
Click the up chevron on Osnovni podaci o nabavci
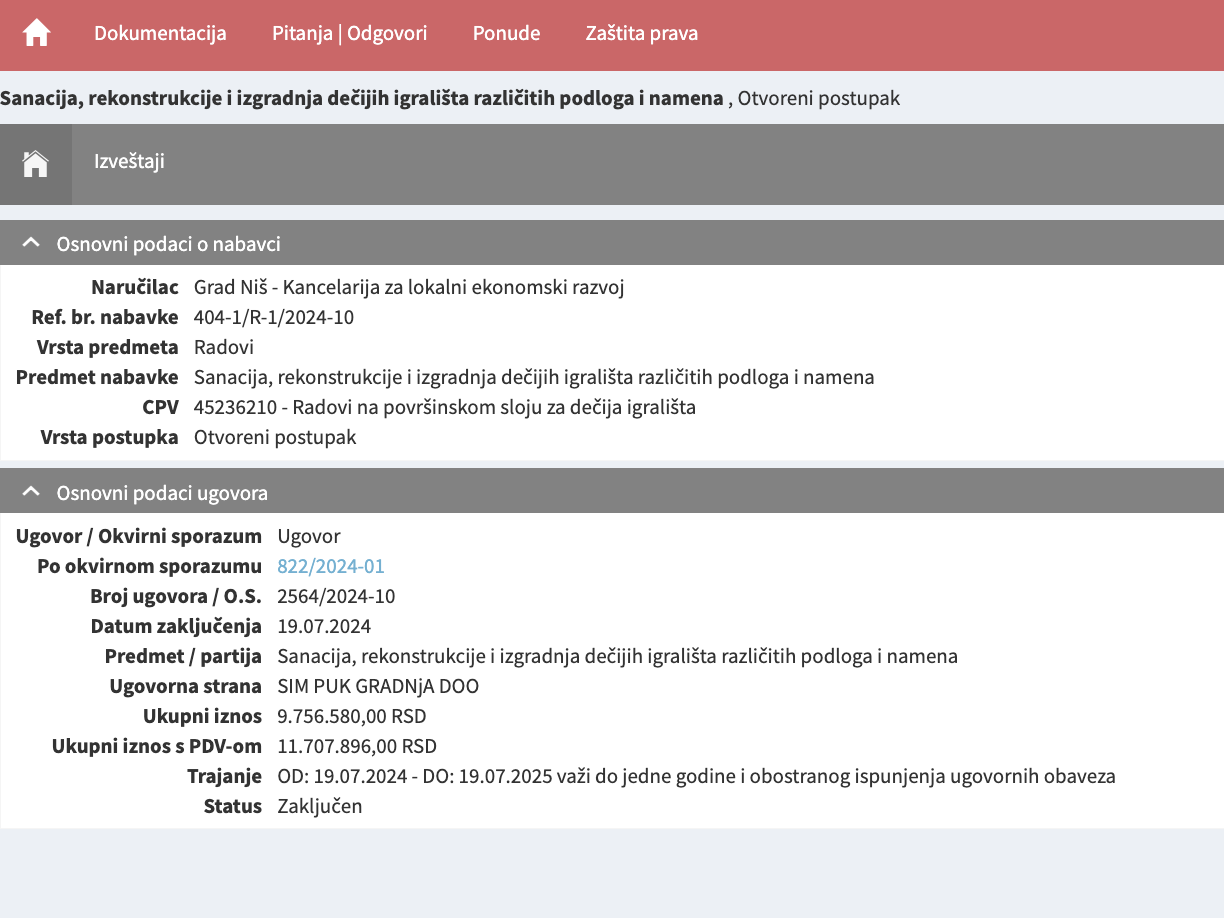point(30,242)
